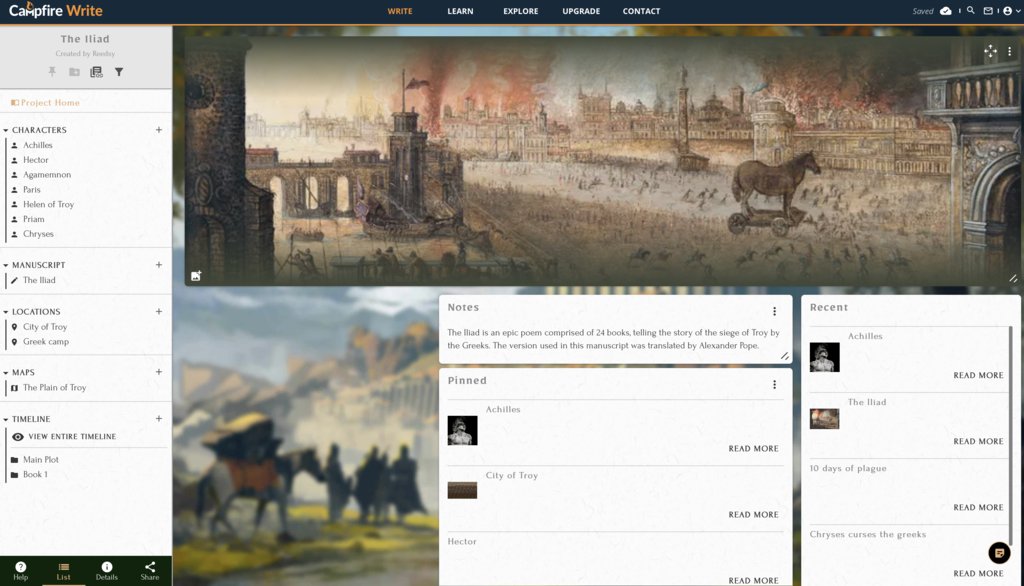The width and height of the screenshot is (1024, 586).
Task: Open Help in bottom bar
Action: (x=21, y=571)
